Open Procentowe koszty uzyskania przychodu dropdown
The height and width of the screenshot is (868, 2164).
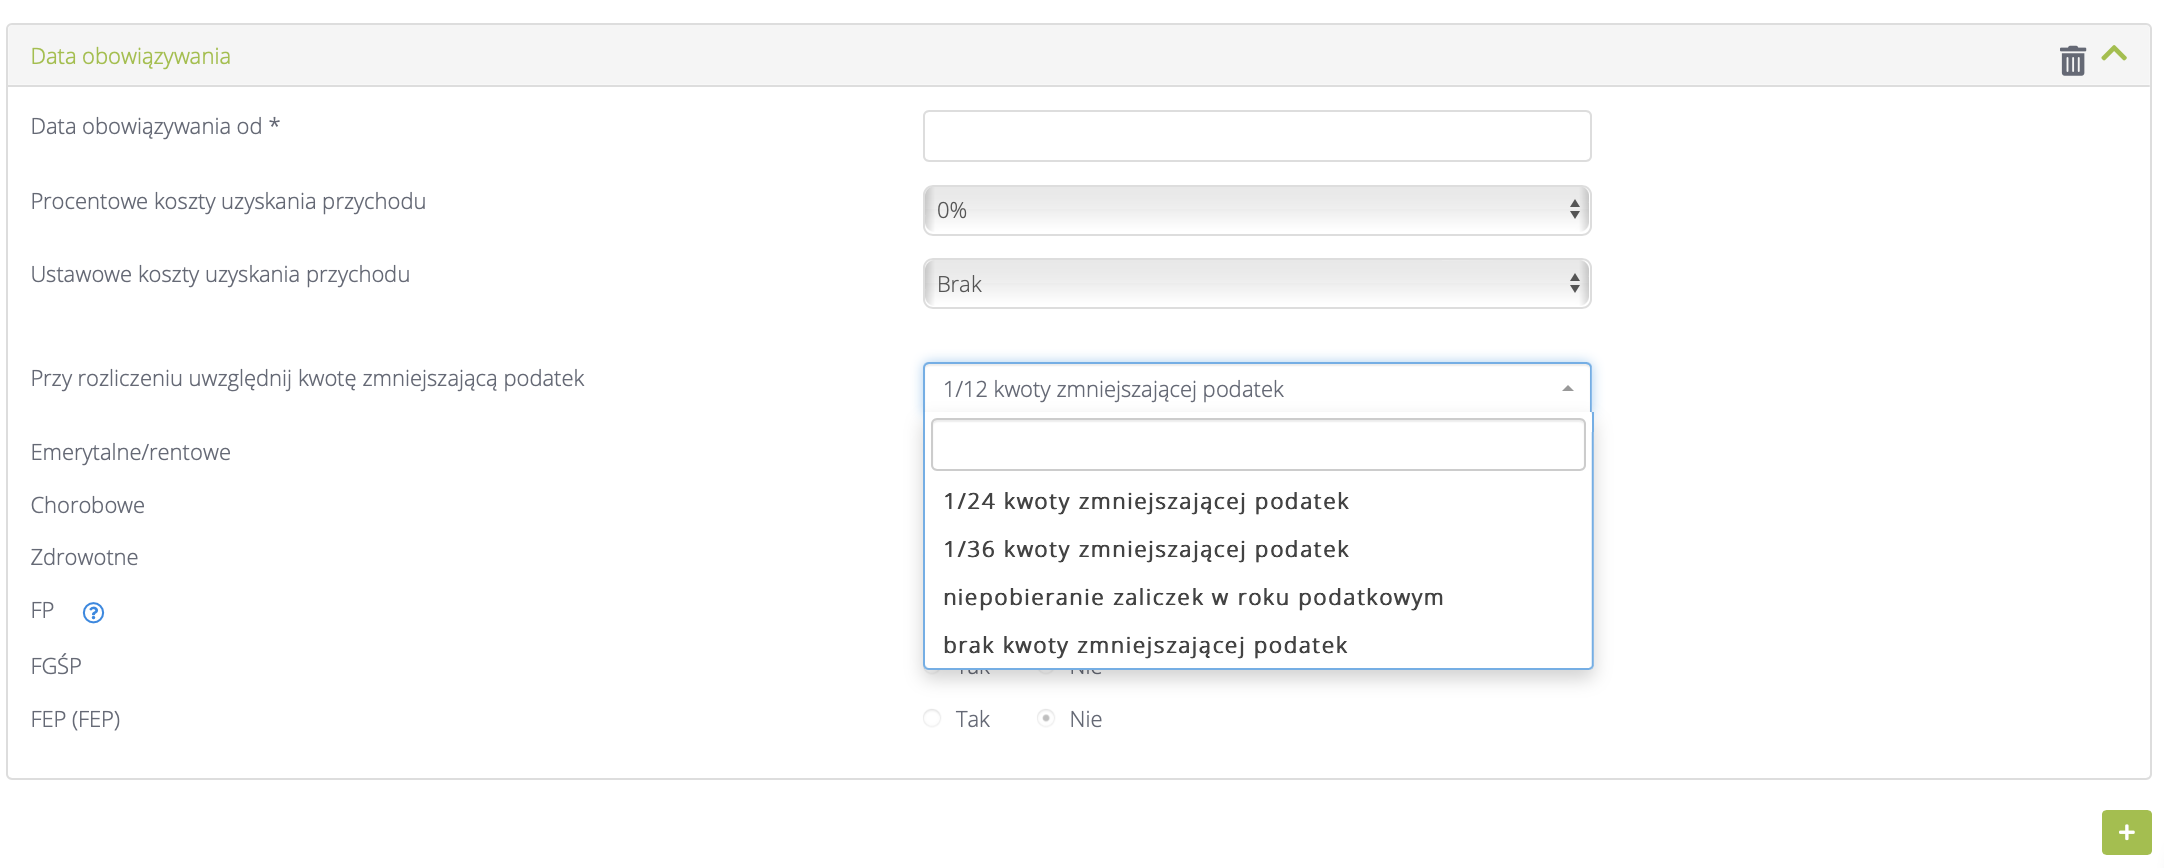[x=1256, y=210]
